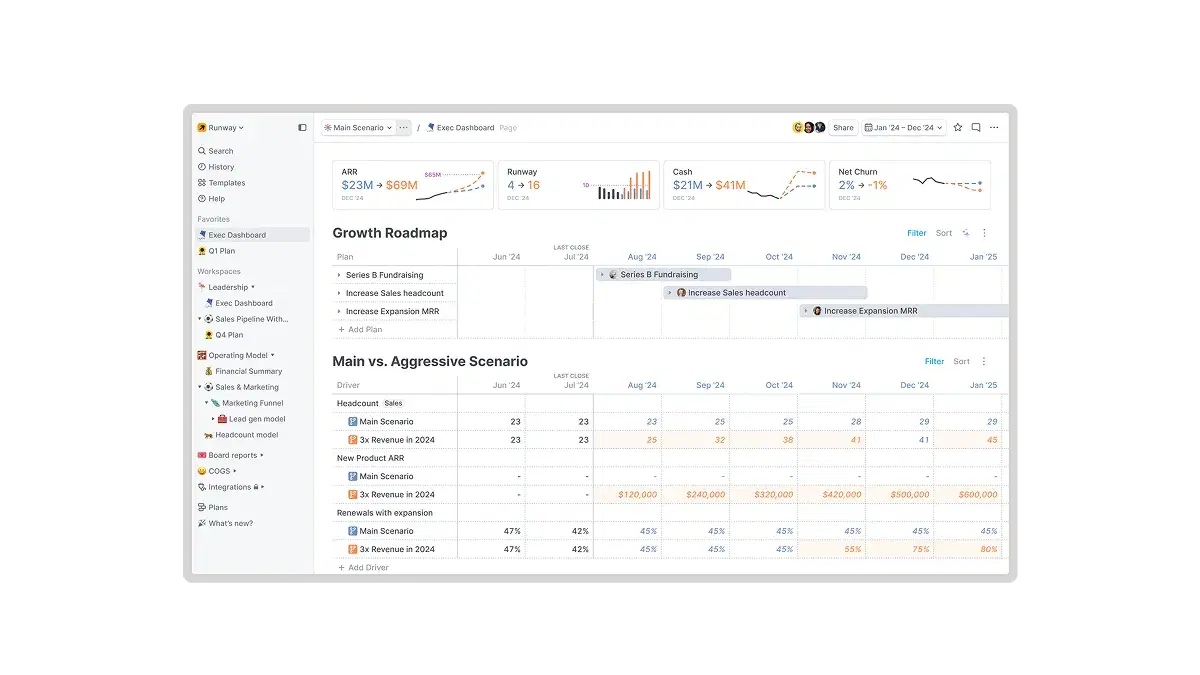Open Headcount model page
Viewport: 1200px width, 675px height.
[240, 435]
